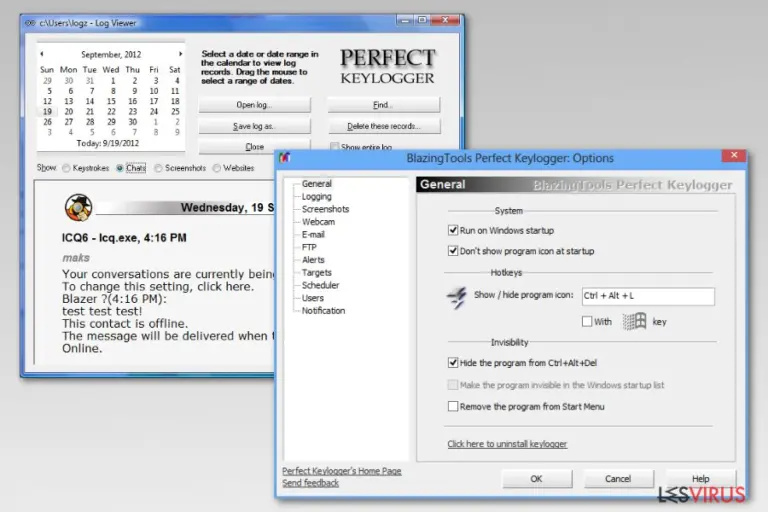
Task: Go to next month in Log Viewer calendar
Action: [180, 54]
